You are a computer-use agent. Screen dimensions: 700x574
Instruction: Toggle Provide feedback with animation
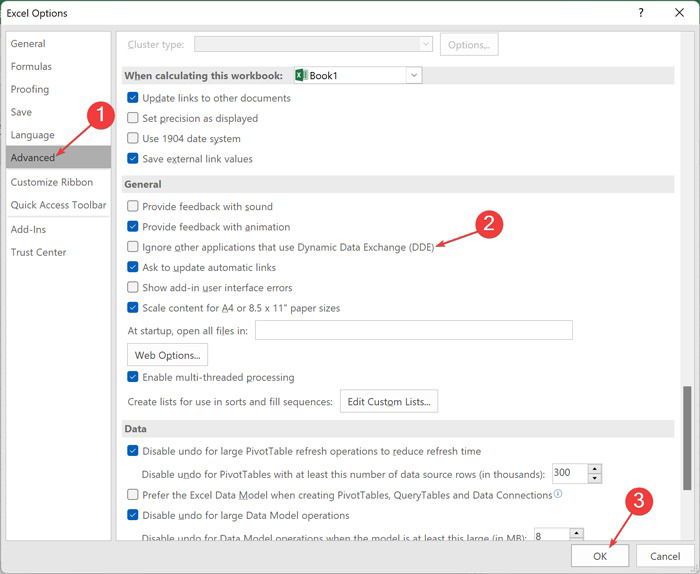pos(133,226)
